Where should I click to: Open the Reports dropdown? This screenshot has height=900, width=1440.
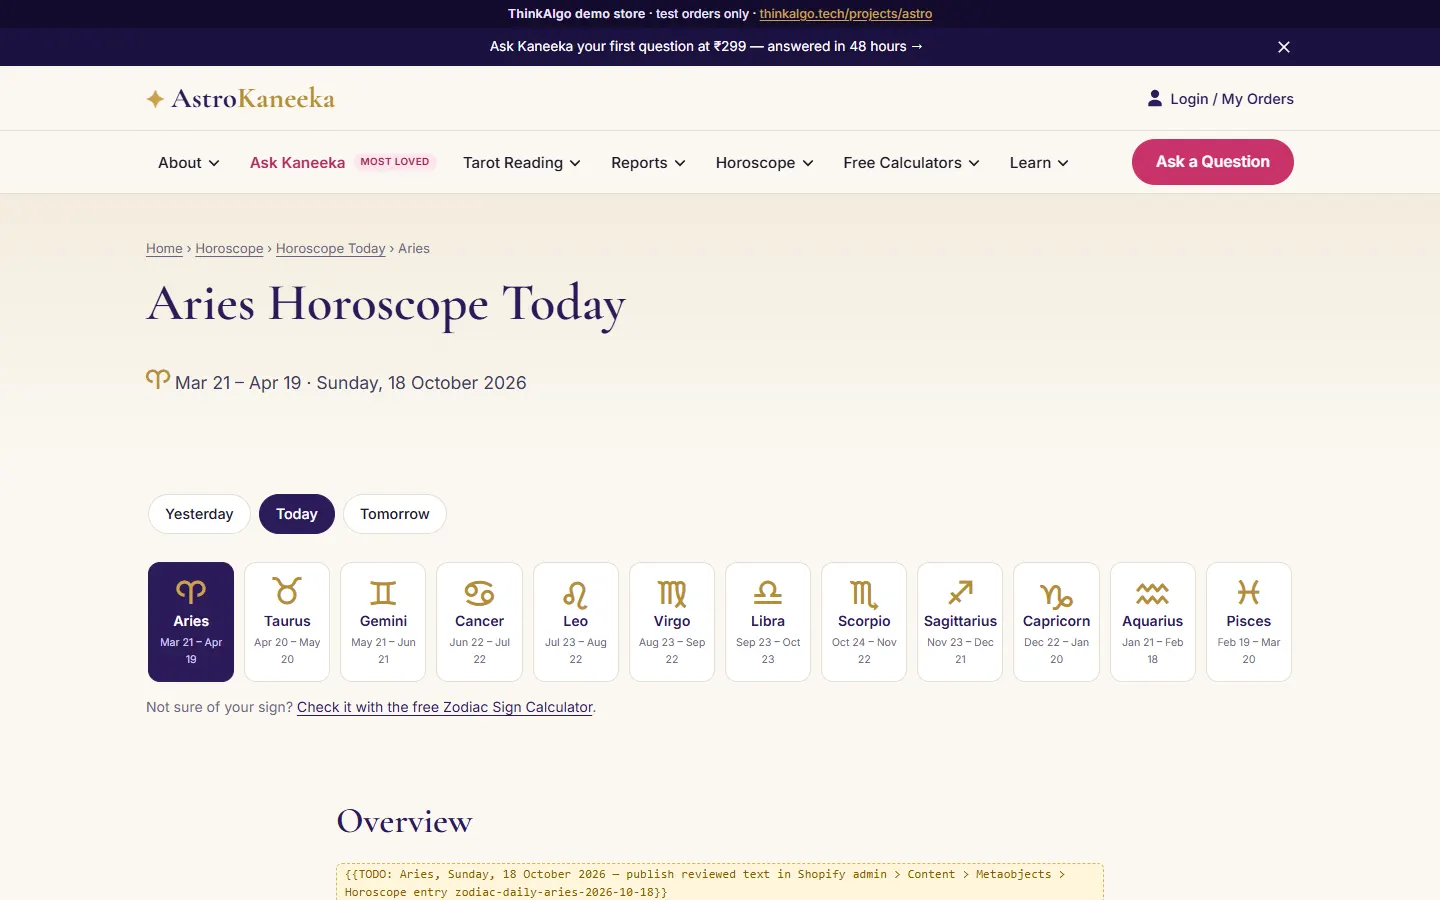648,163
